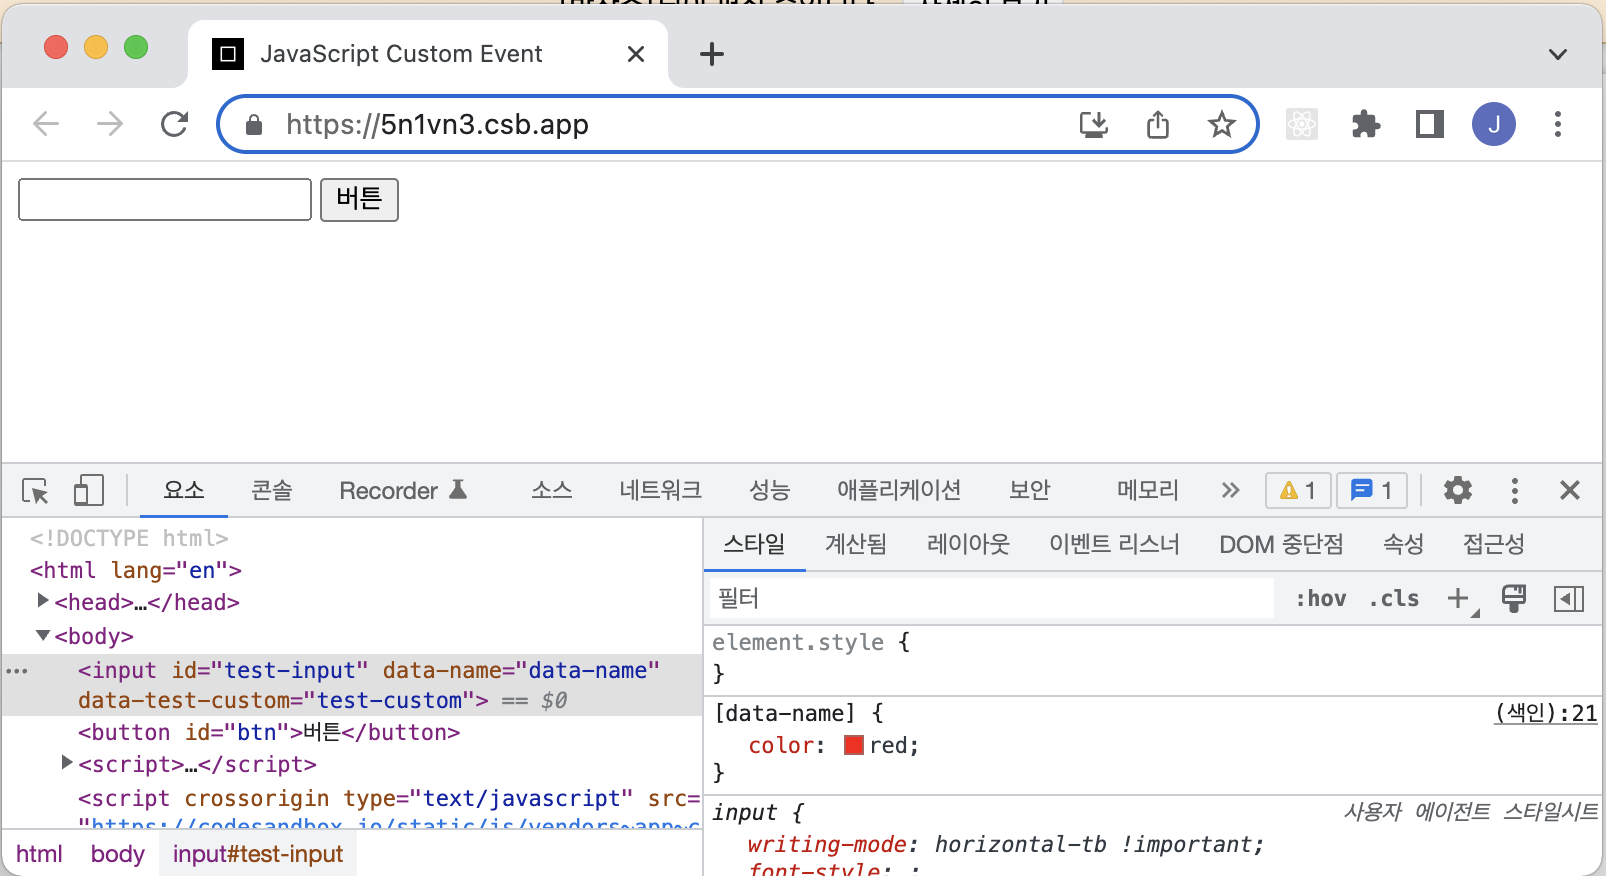Open DevTools customize menu
The width and height of the screenshot is (1606, 876).
[1514, 490]
